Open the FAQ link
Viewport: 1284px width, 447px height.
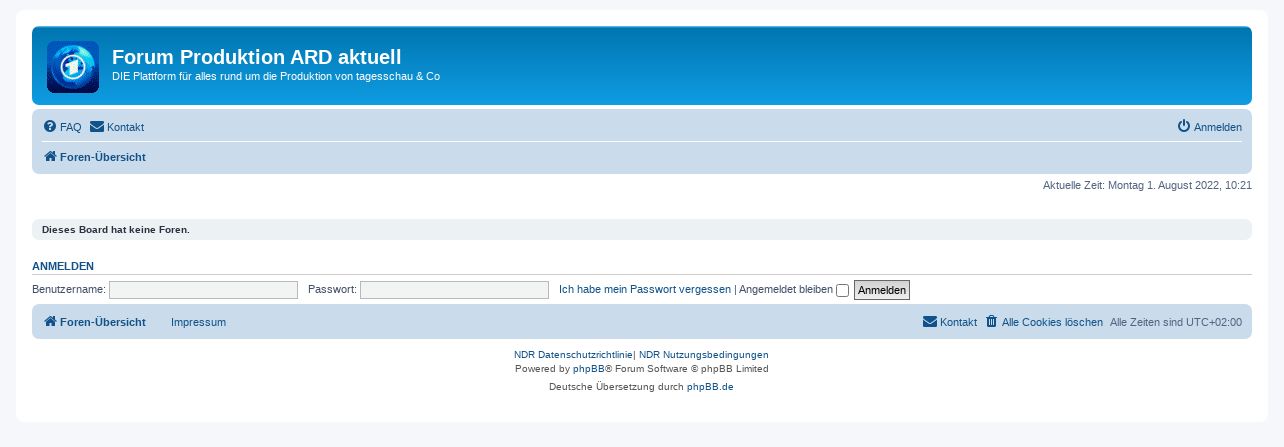pos(70,127)
